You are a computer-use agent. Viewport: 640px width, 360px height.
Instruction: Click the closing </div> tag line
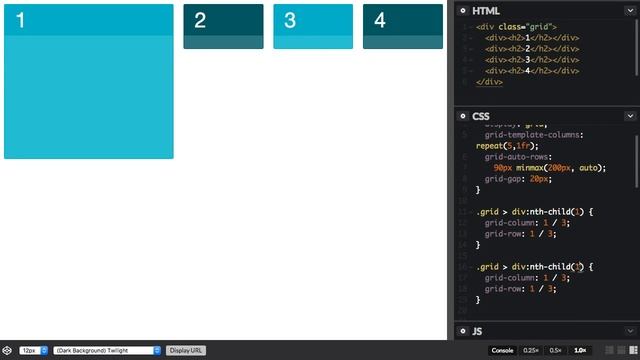[x=489, y=82]
